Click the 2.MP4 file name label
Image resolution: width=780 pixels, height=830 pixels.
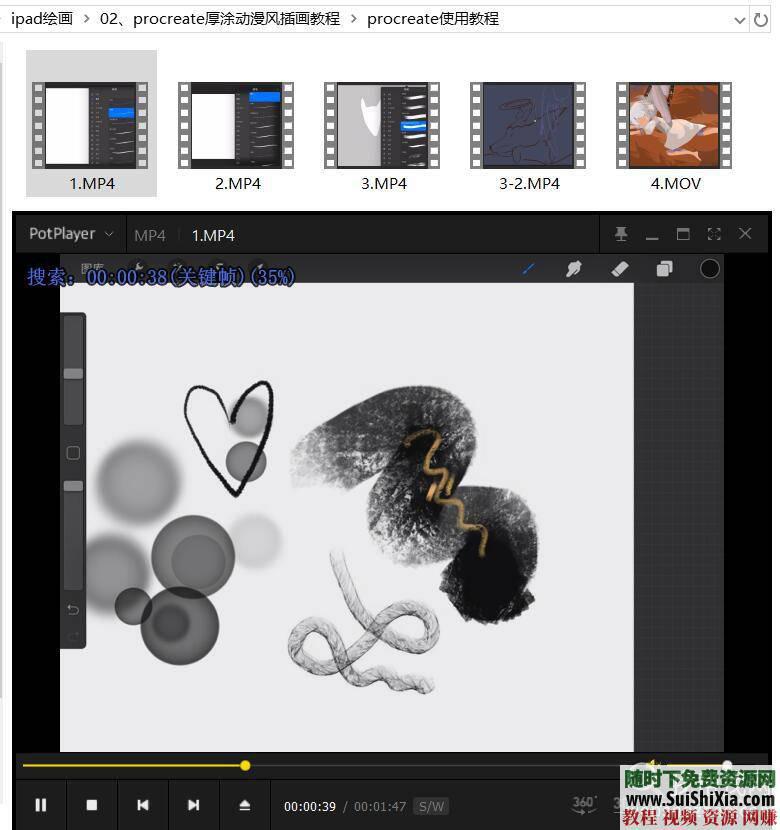click(238, 184)
